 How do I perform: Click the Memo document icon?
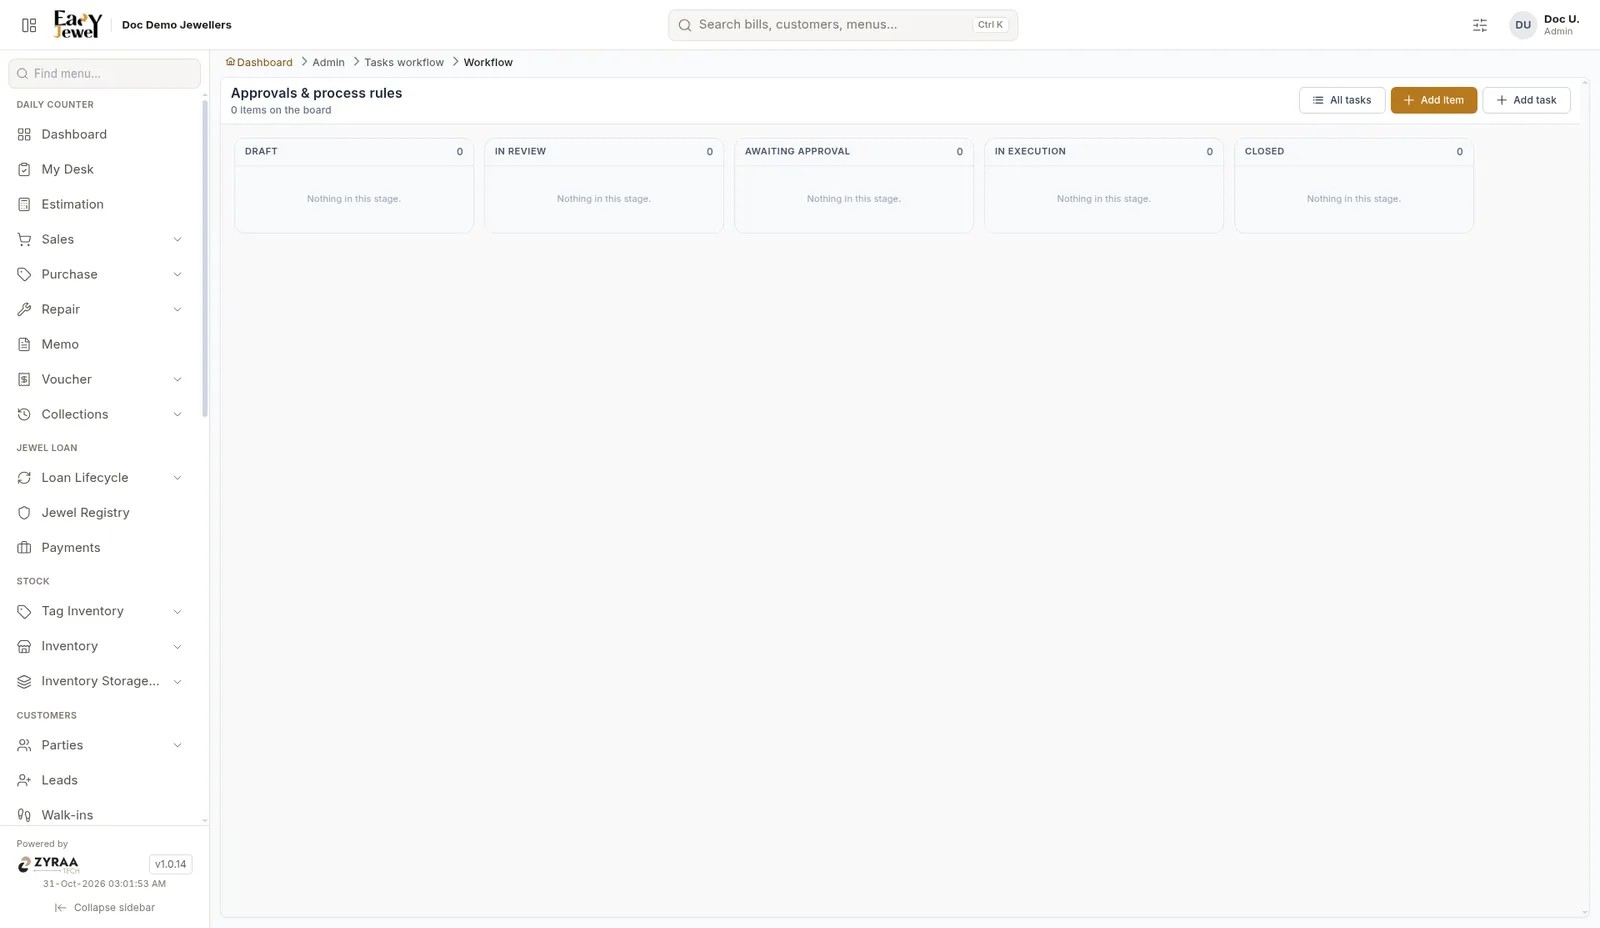pos(24,344)
